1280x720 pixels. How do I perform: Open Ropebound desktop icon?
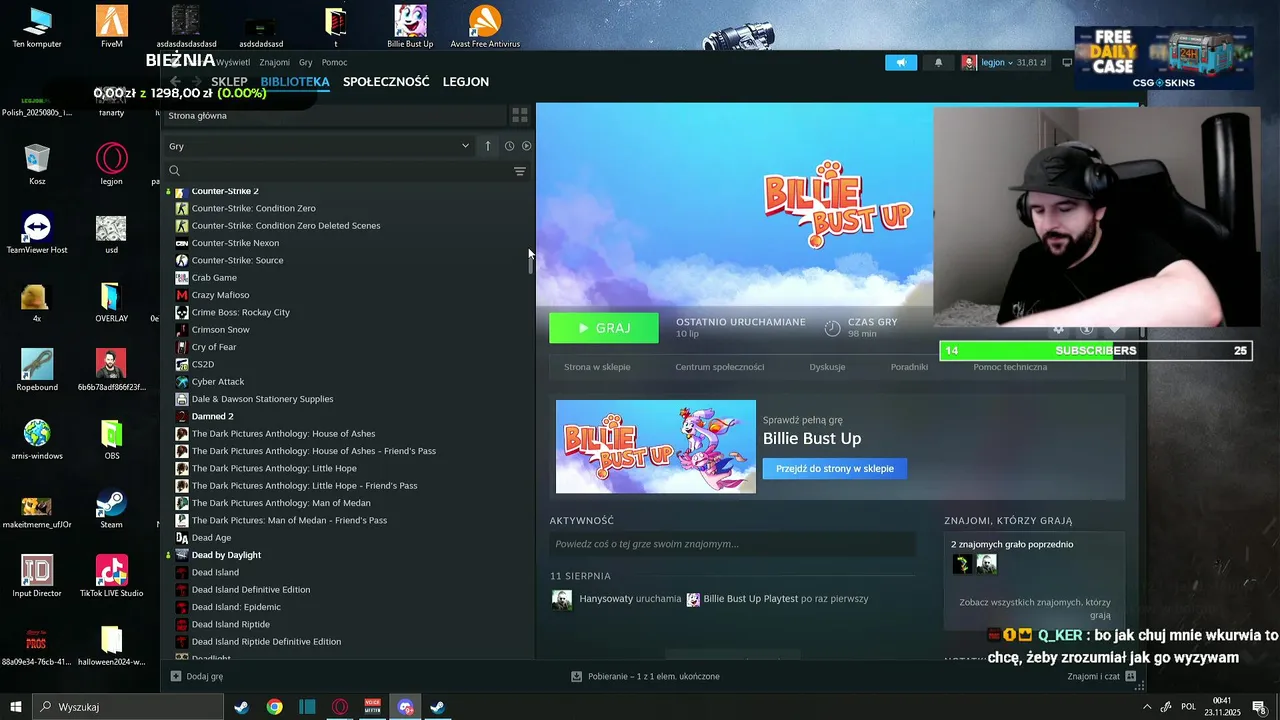coord(37,370)
